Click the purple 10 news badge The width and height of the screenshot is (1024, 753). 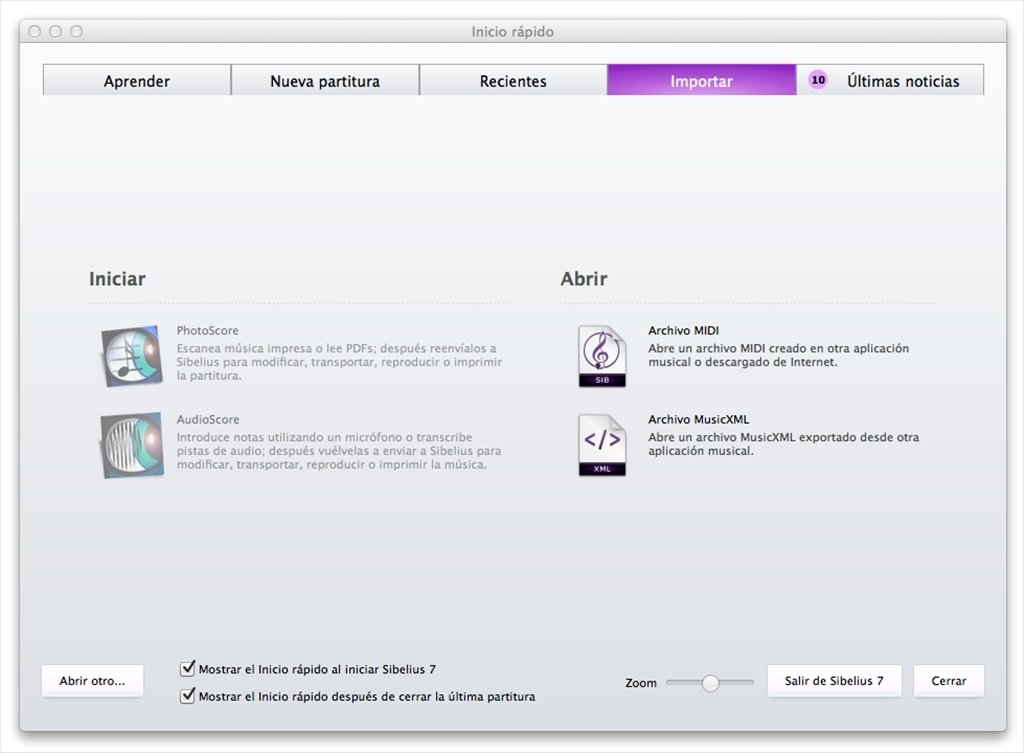pyautogui.click(x=818, y=80)
